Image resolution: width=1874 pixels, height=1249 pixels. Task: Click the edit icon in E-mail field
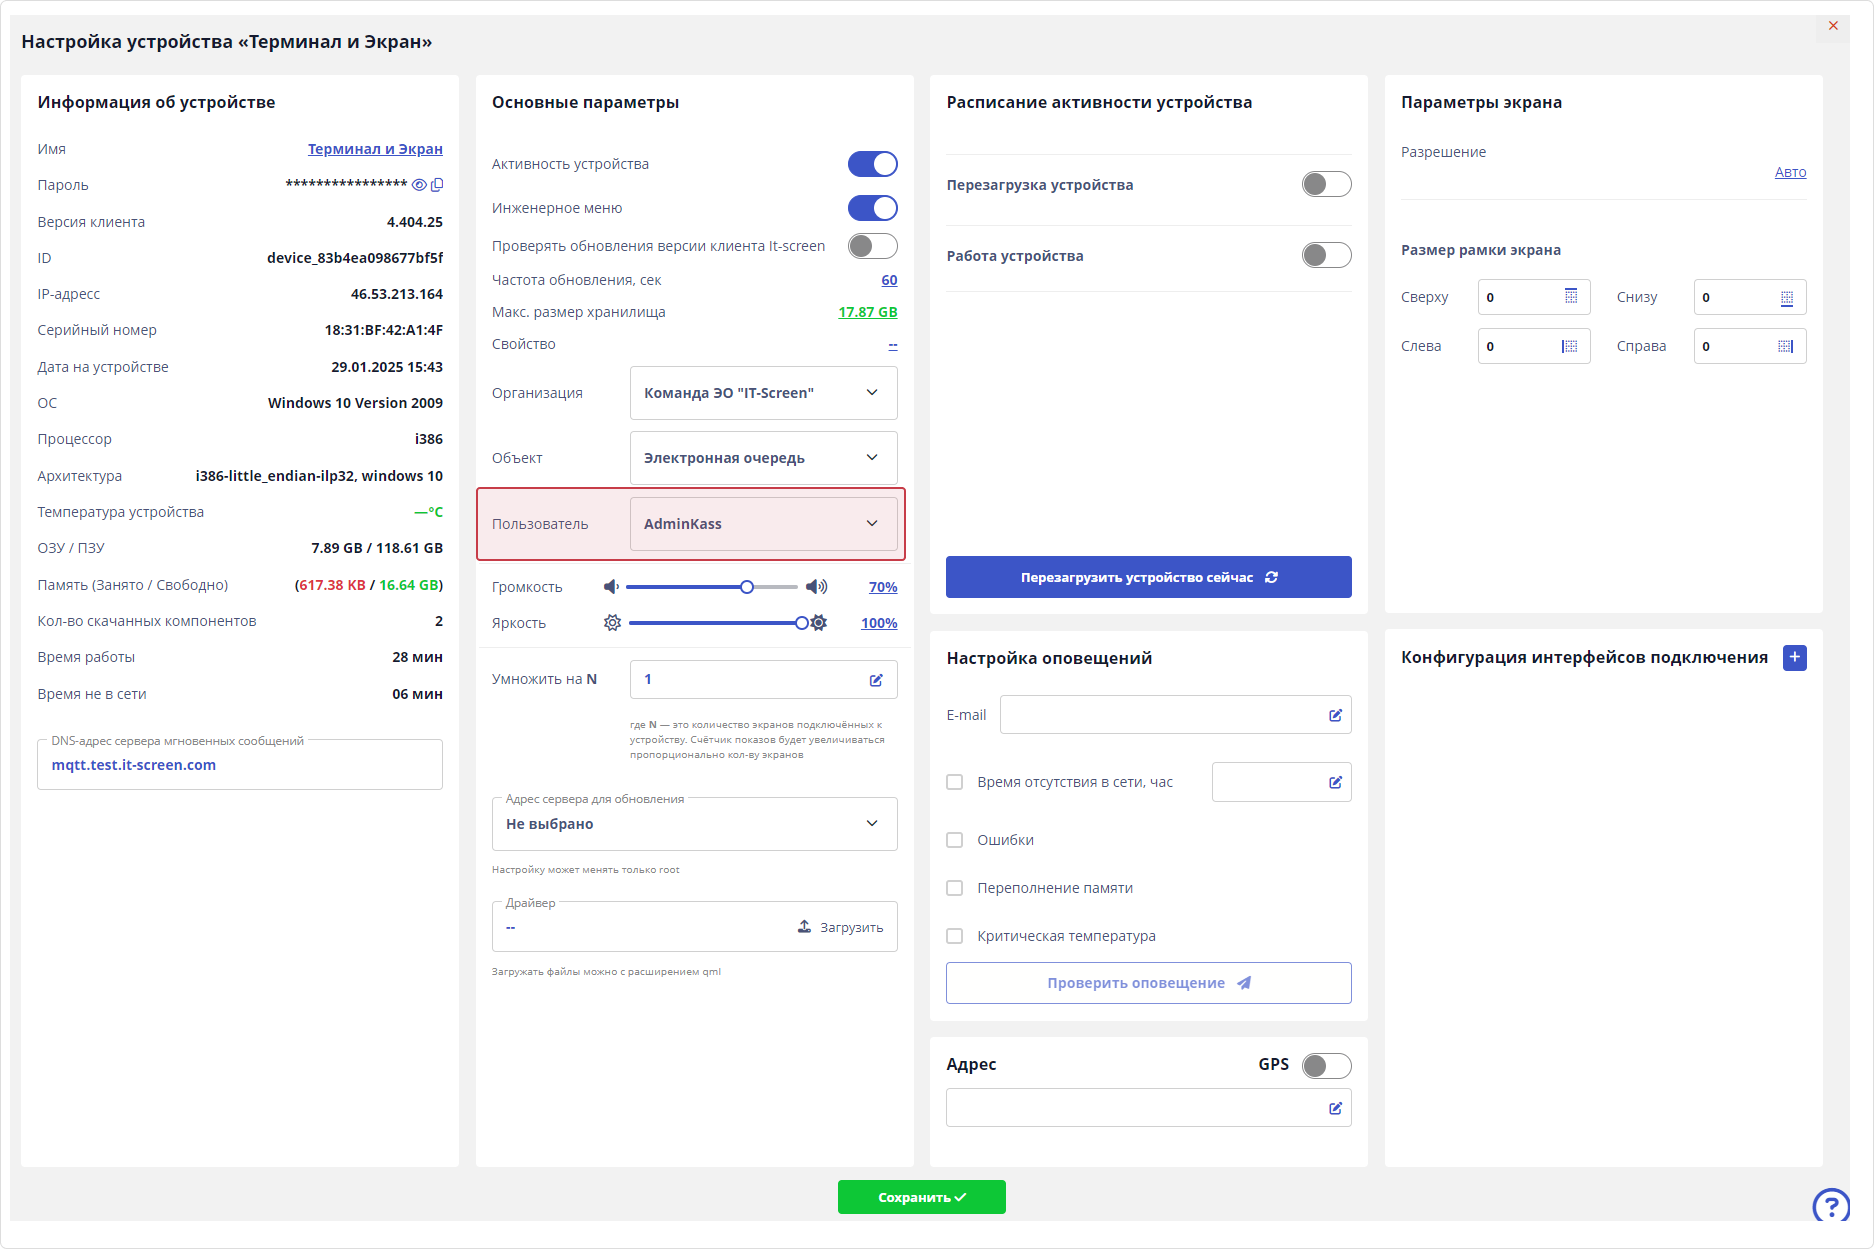[1335, 715]
